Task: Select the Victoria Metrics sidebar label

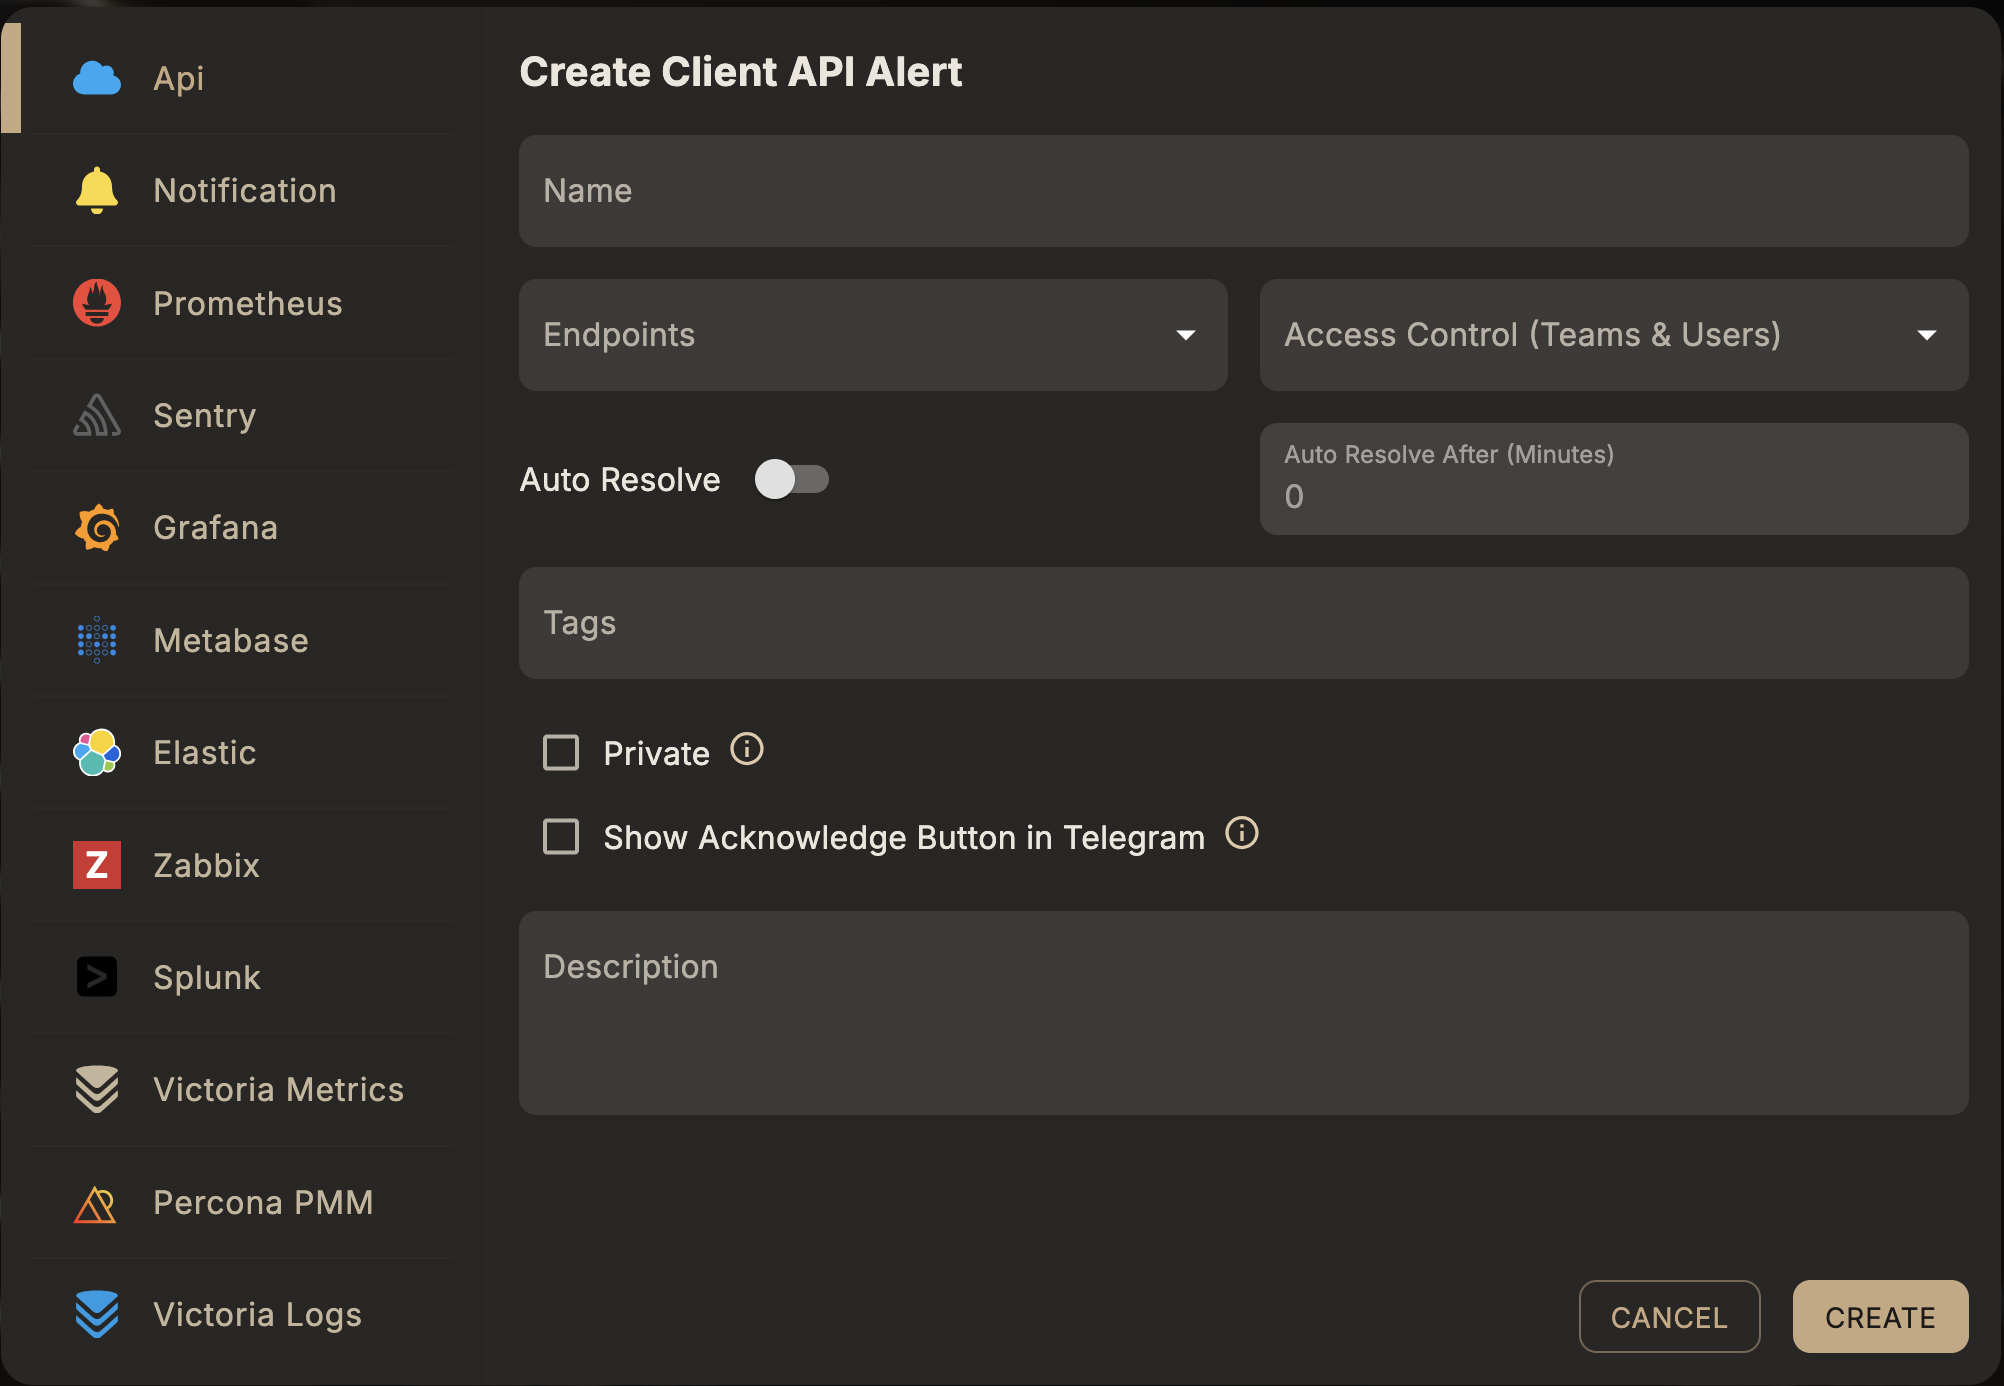Action: tap(279, 1089)
